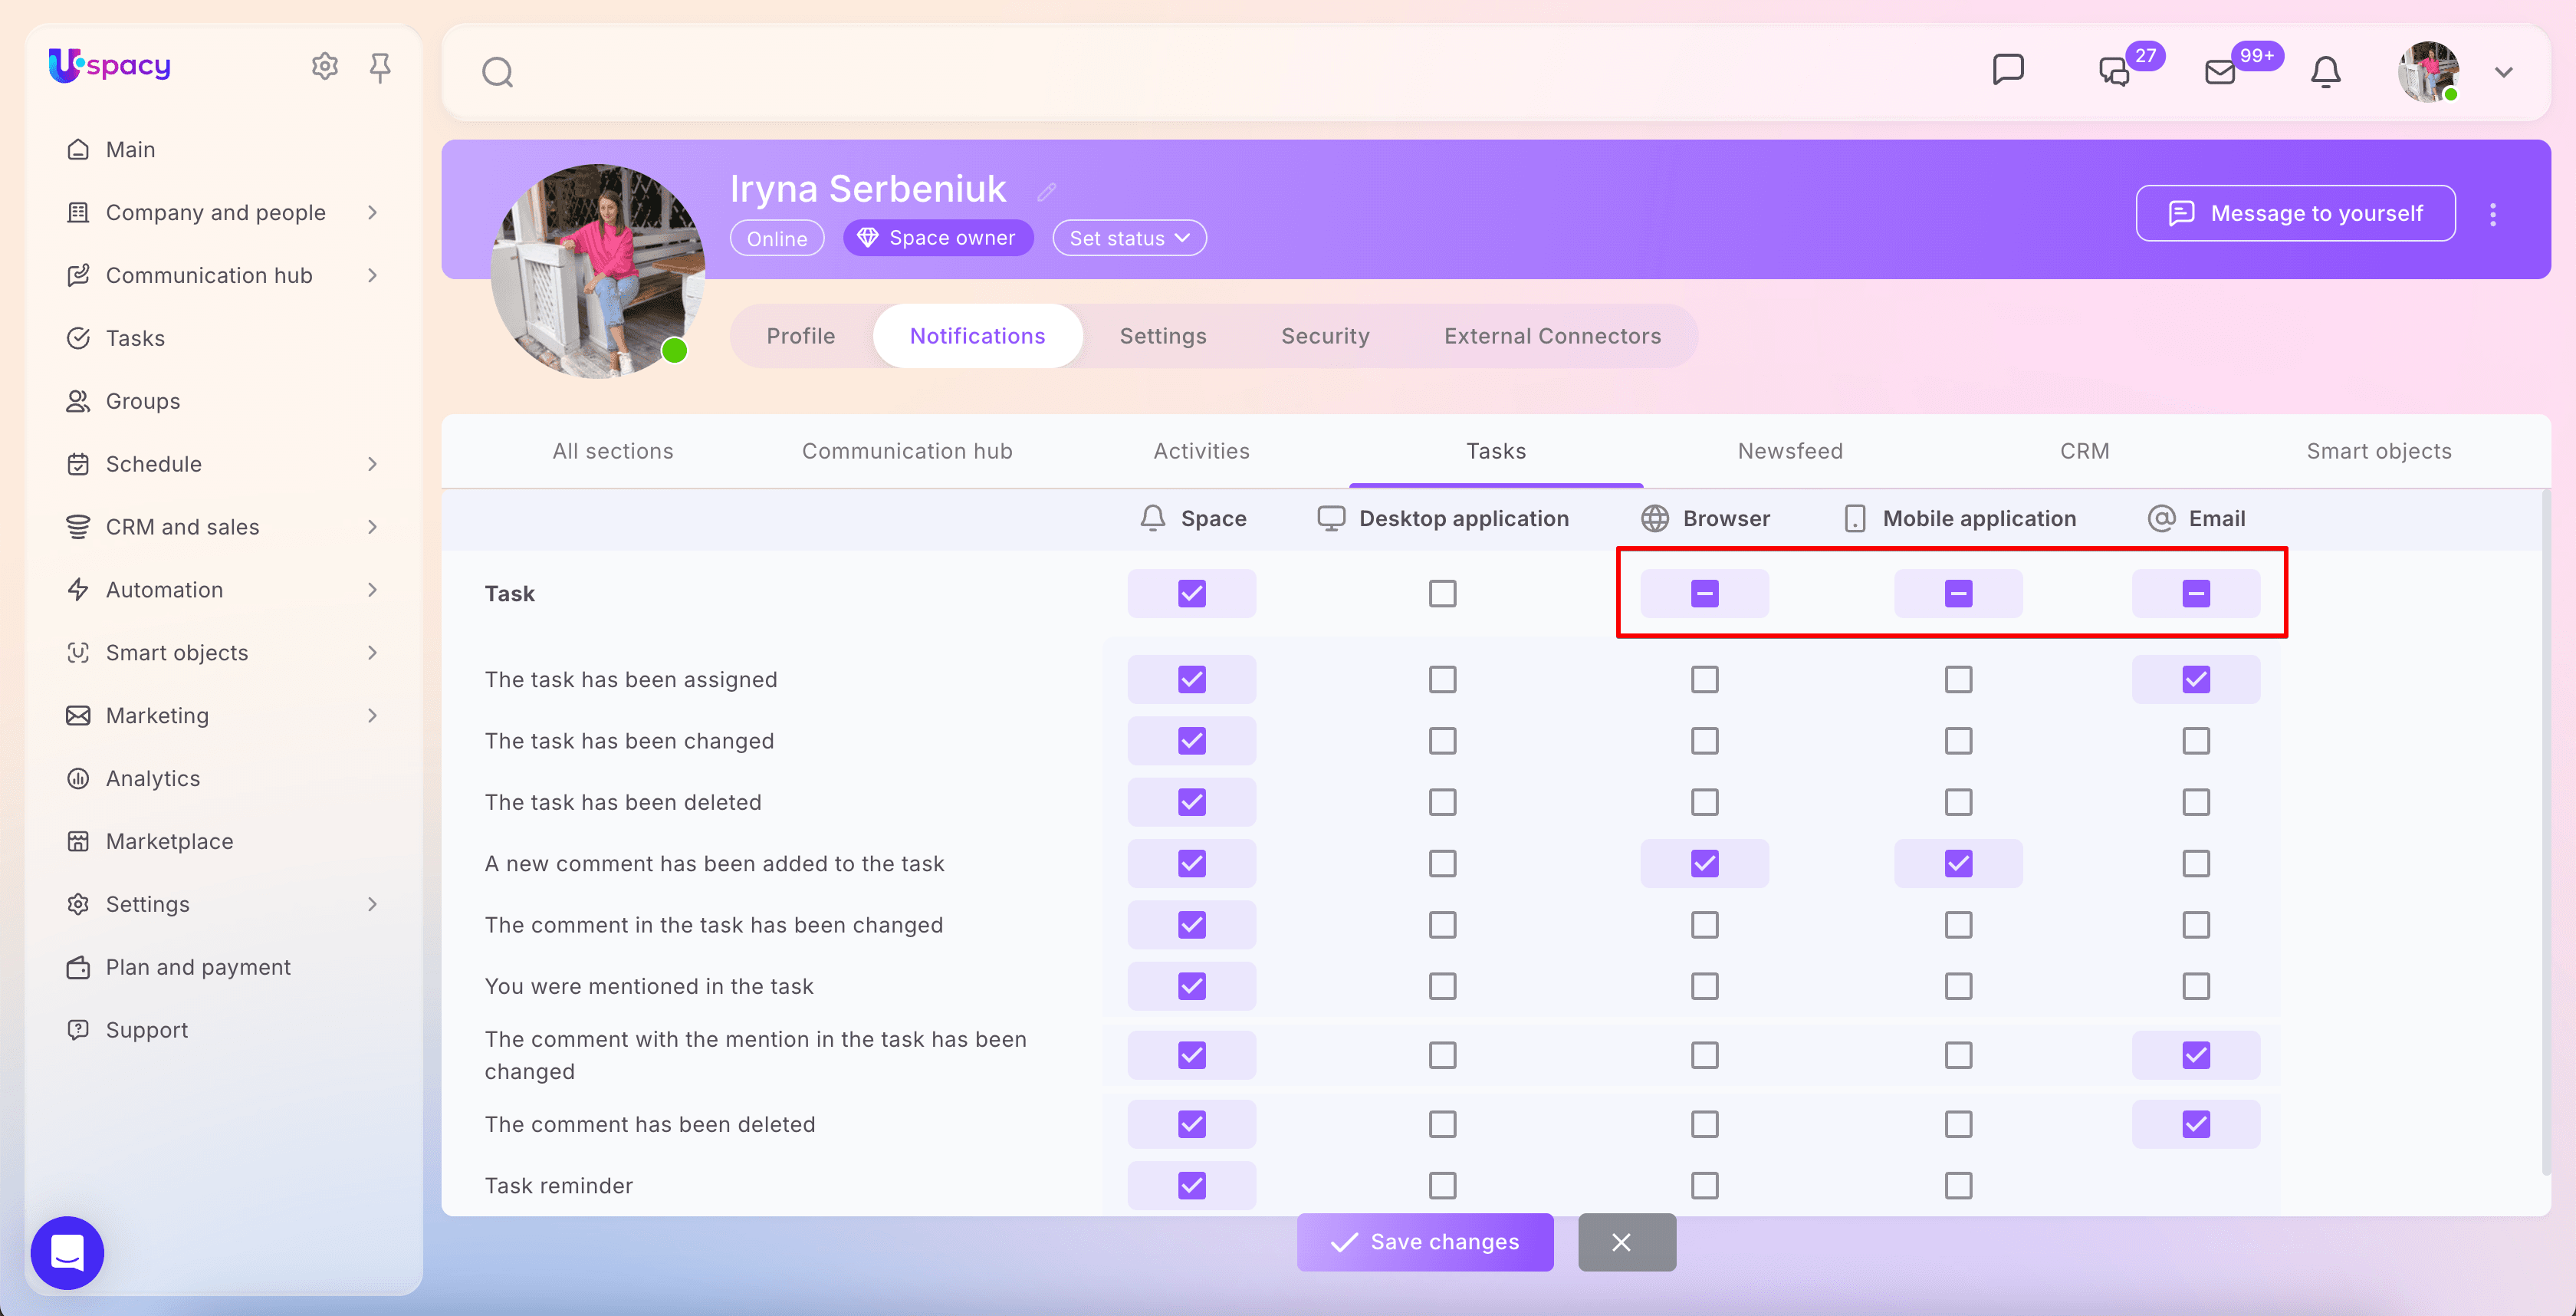Open the chat bubble icon in top bar
The height and width of the screenshot is (1316, 2576).
pyautogui.click(x=2008, y=70)
